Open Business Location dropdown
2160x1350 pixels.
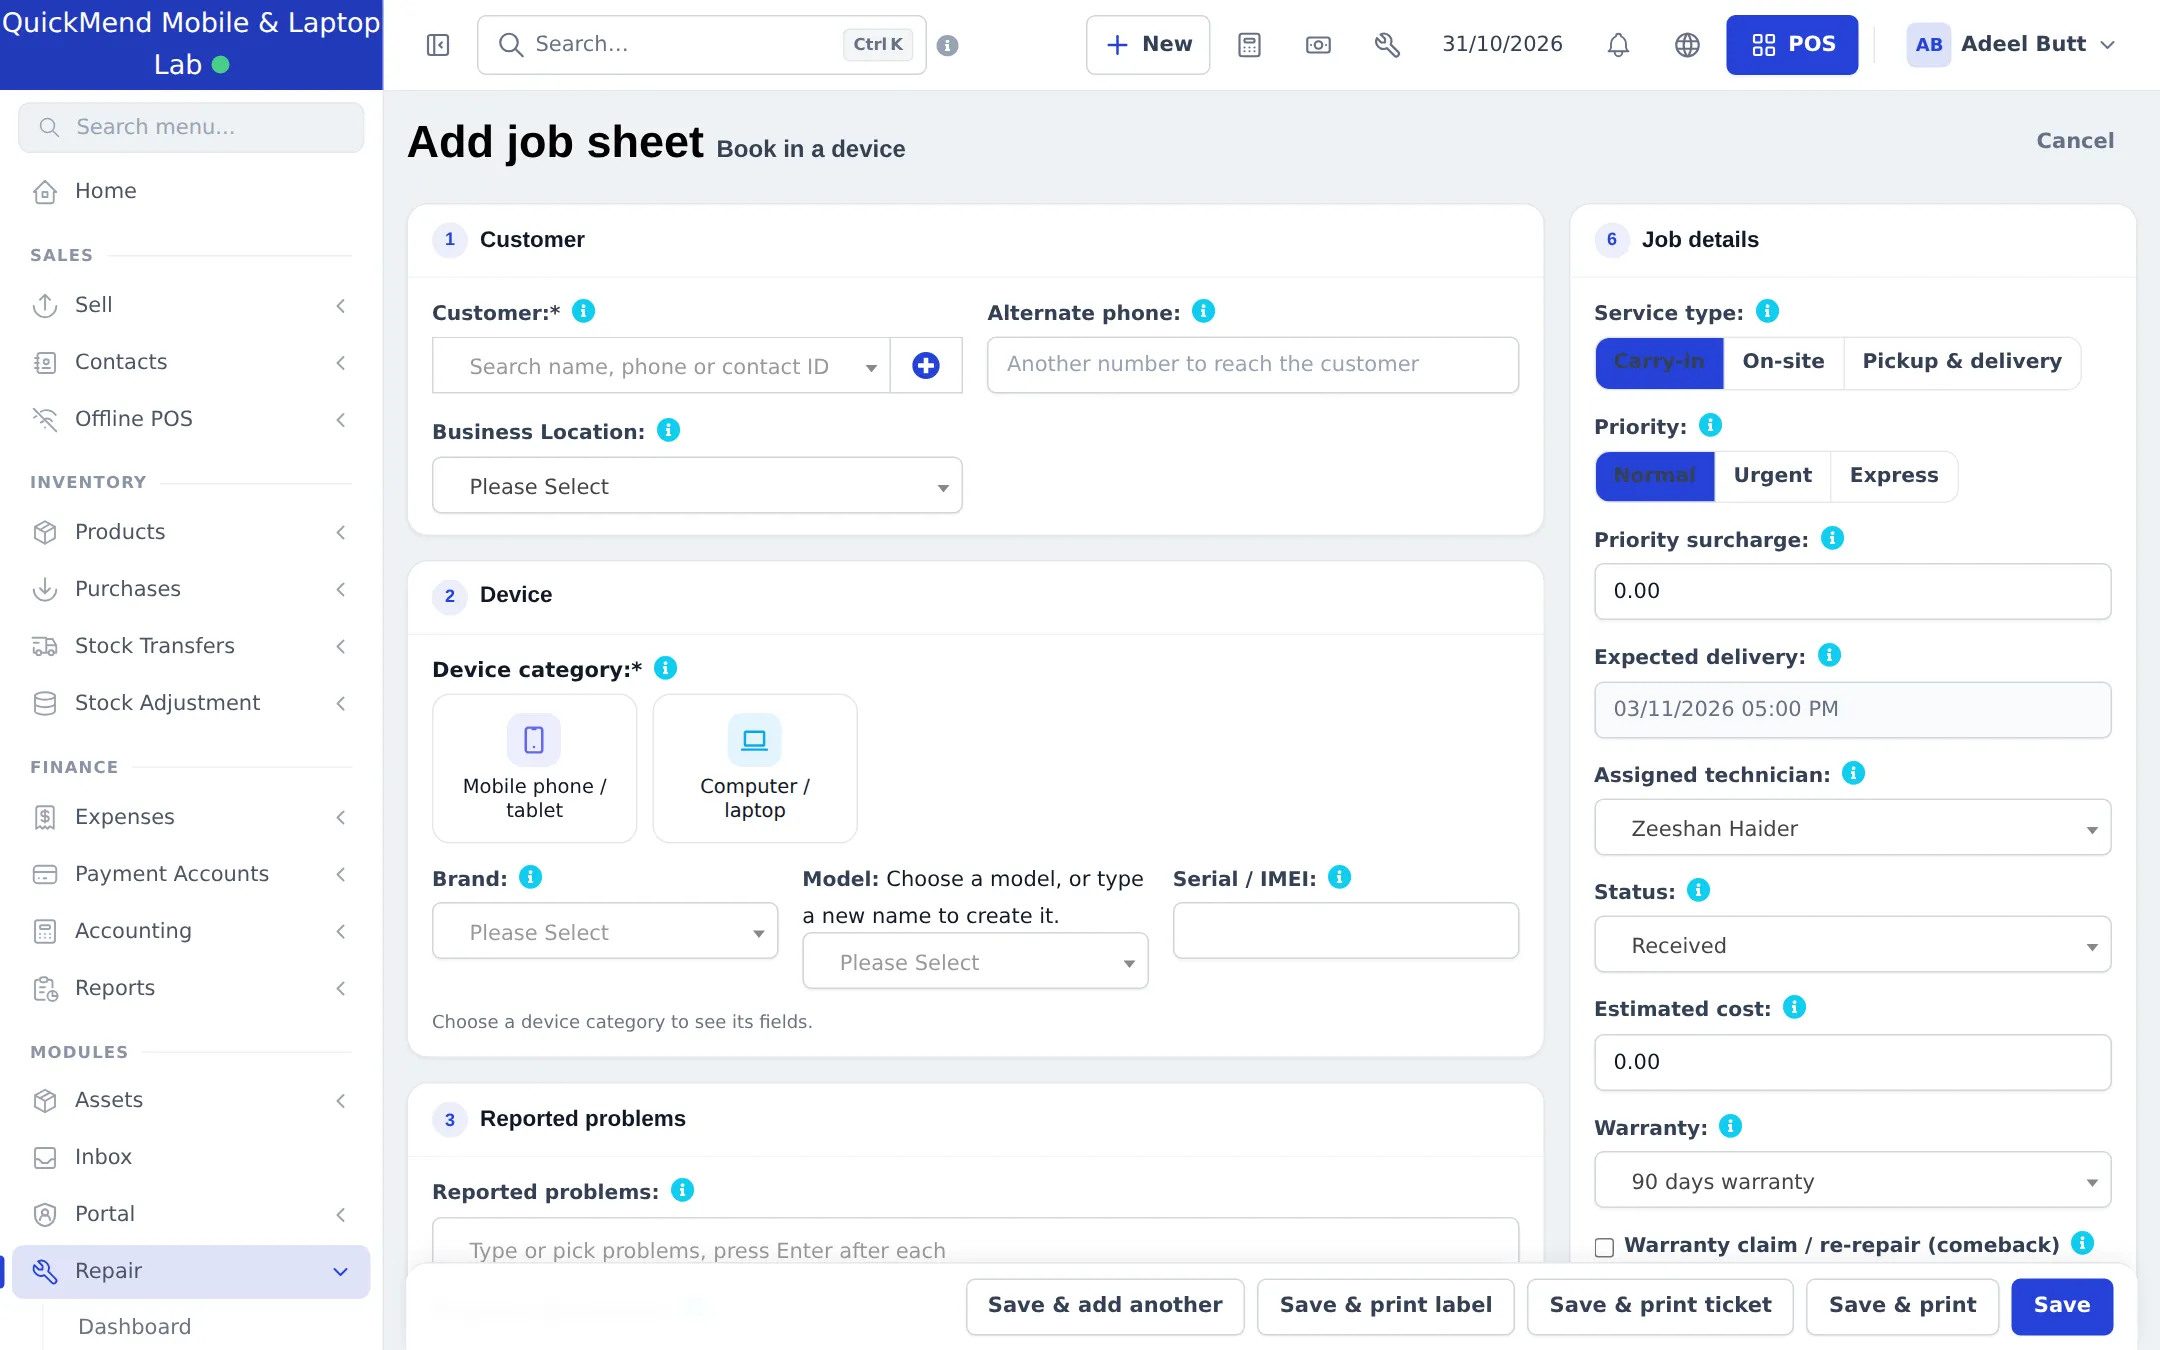(x=697, y=486)
